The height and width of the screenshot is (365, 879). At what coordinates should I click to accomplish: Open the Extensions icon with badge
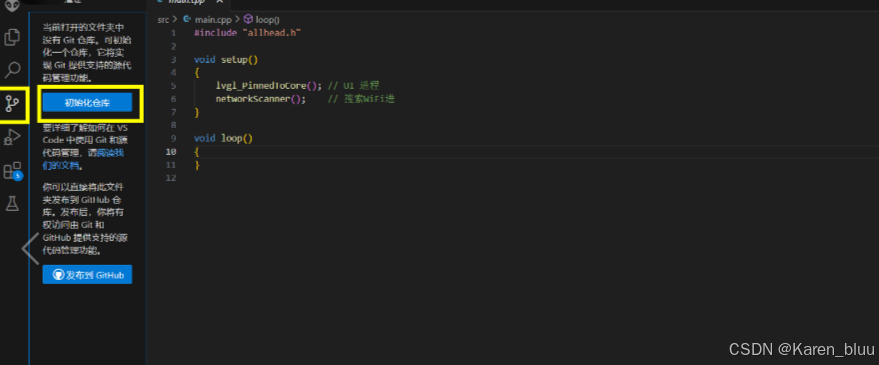[x=12, y=170]
